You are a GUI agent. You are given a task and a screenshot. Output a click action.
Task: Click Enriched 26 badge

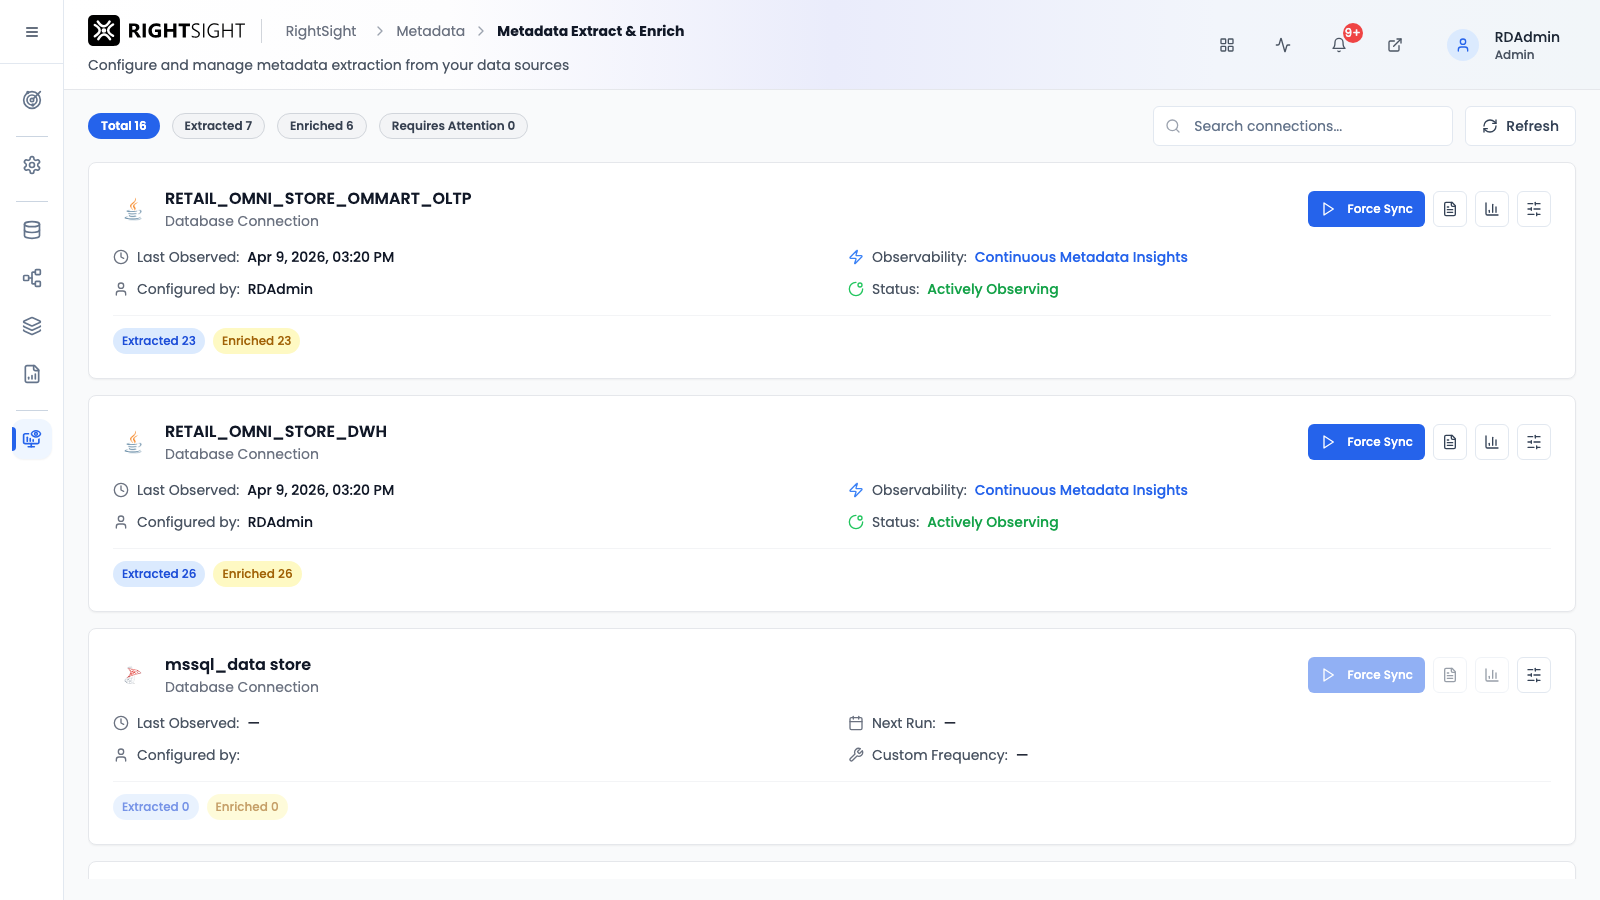click(x=257, y=574)
